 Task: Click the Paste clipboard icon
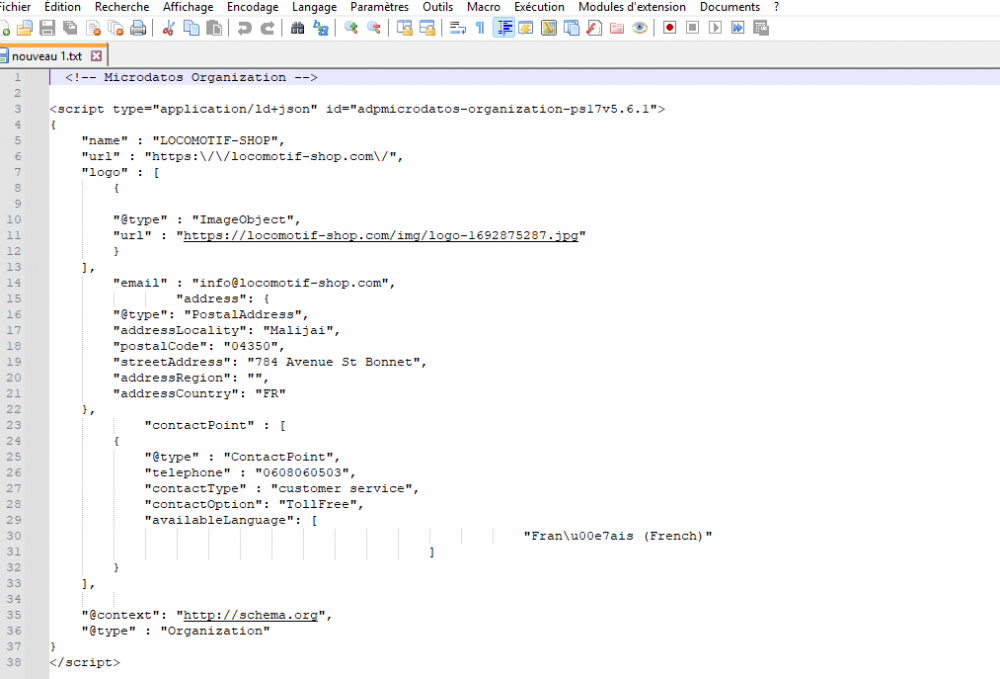pos(214,28)
